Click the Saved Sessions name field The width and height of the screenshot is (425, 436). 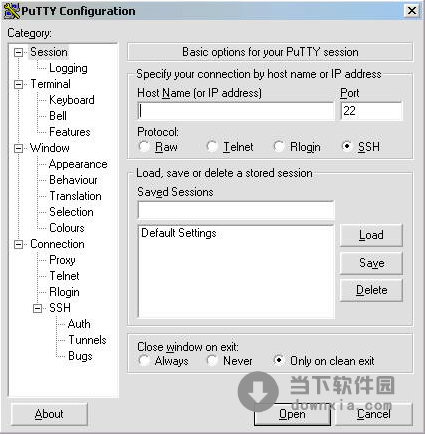[236, 210]
